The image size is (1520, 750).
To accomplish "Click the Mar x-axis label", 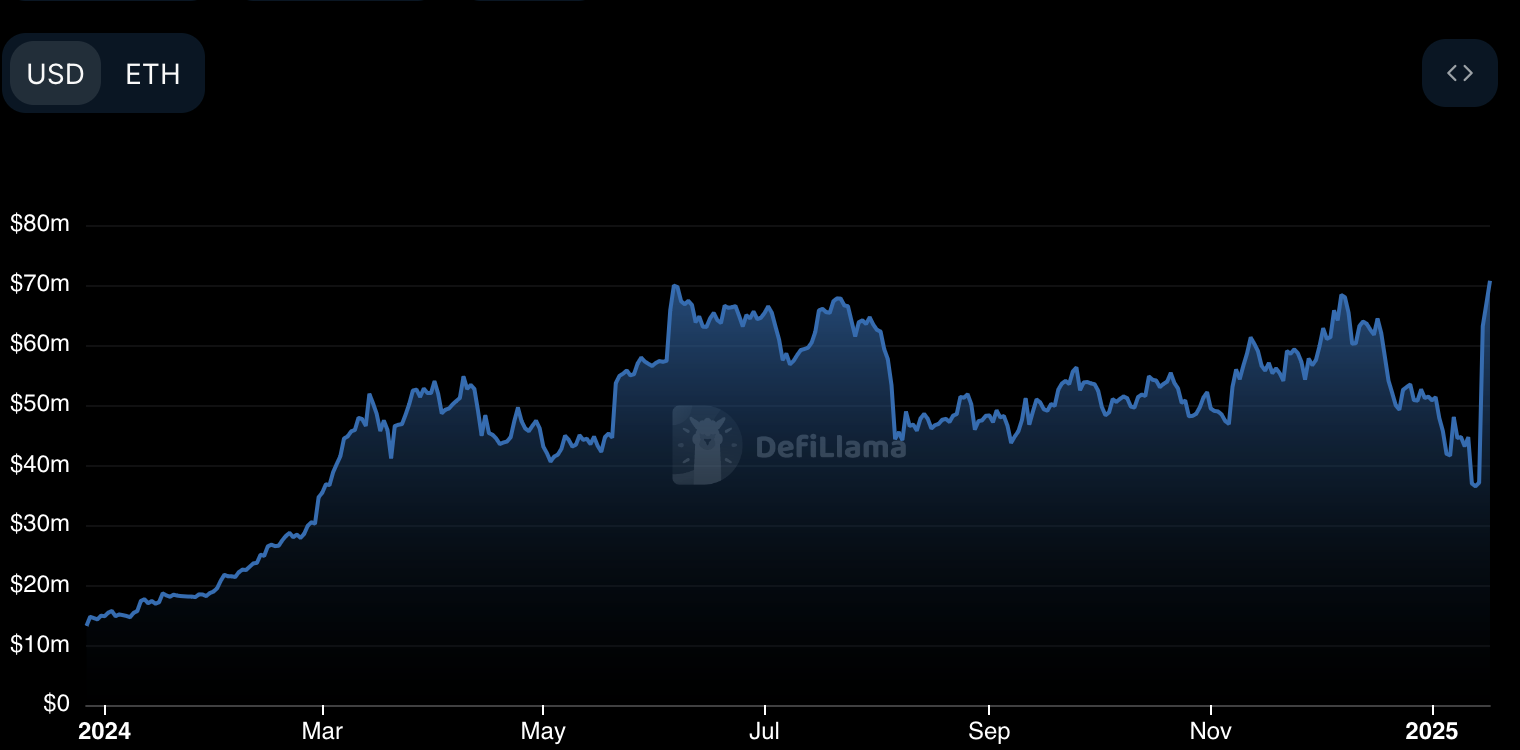I will pos(323,732).
